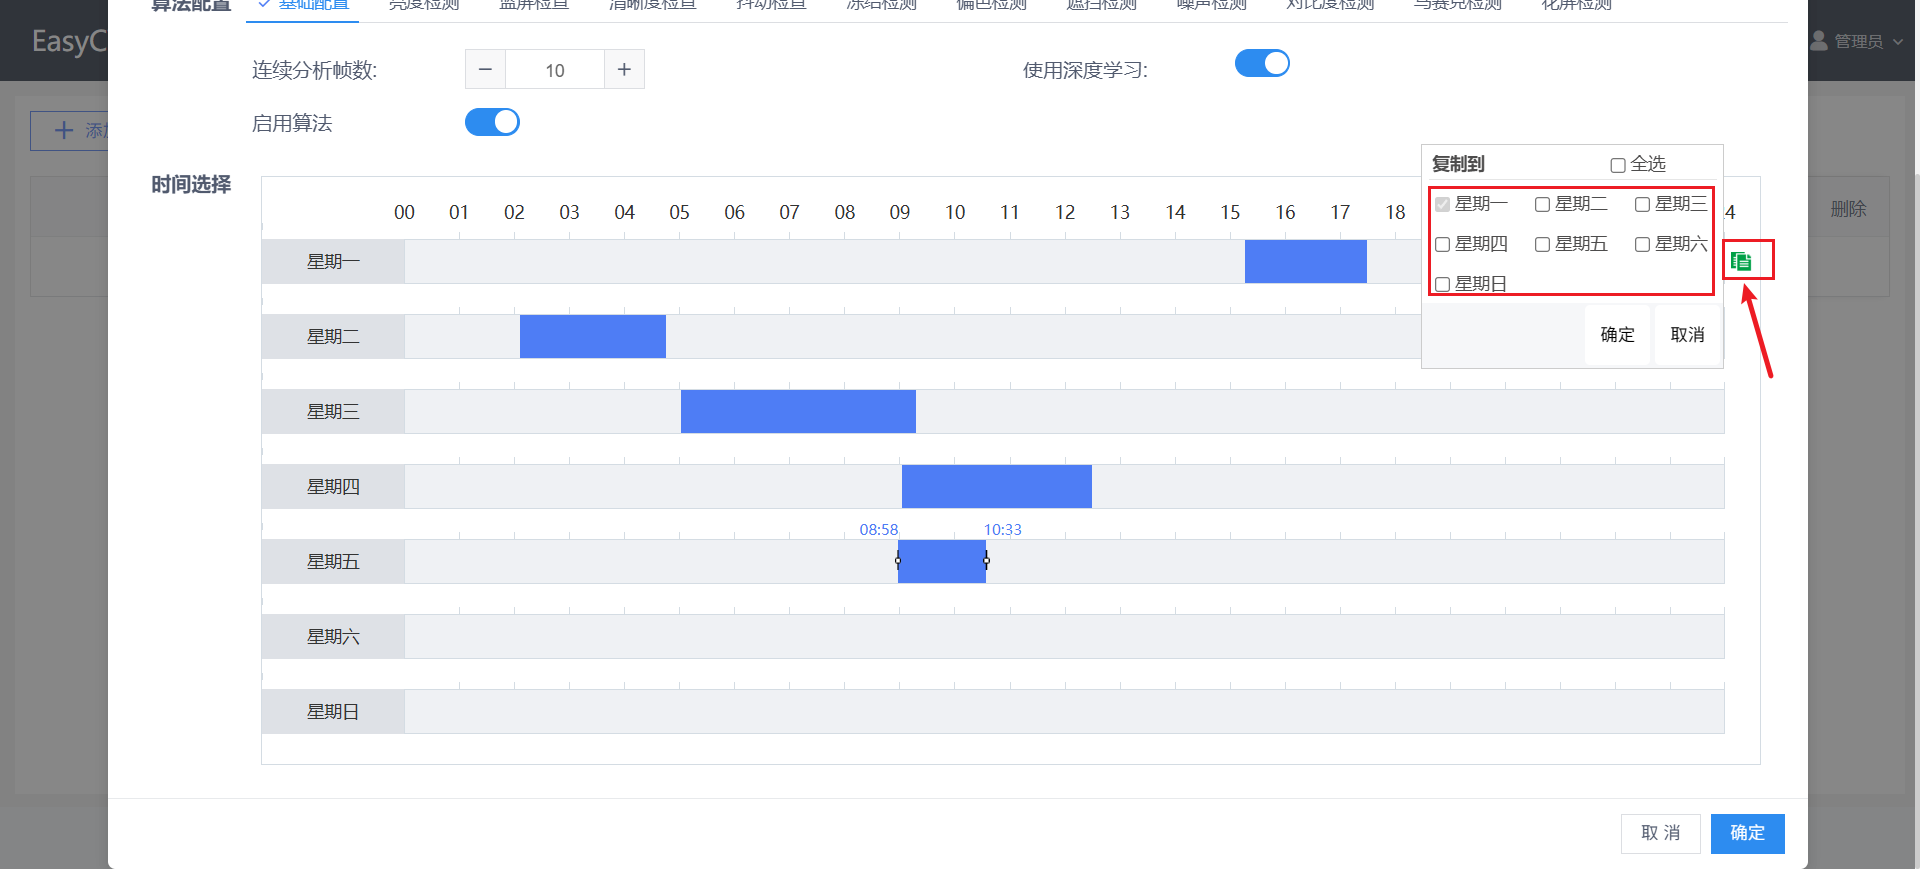Toggle the 使用深度学习 switch

(x=1261, y=64)
